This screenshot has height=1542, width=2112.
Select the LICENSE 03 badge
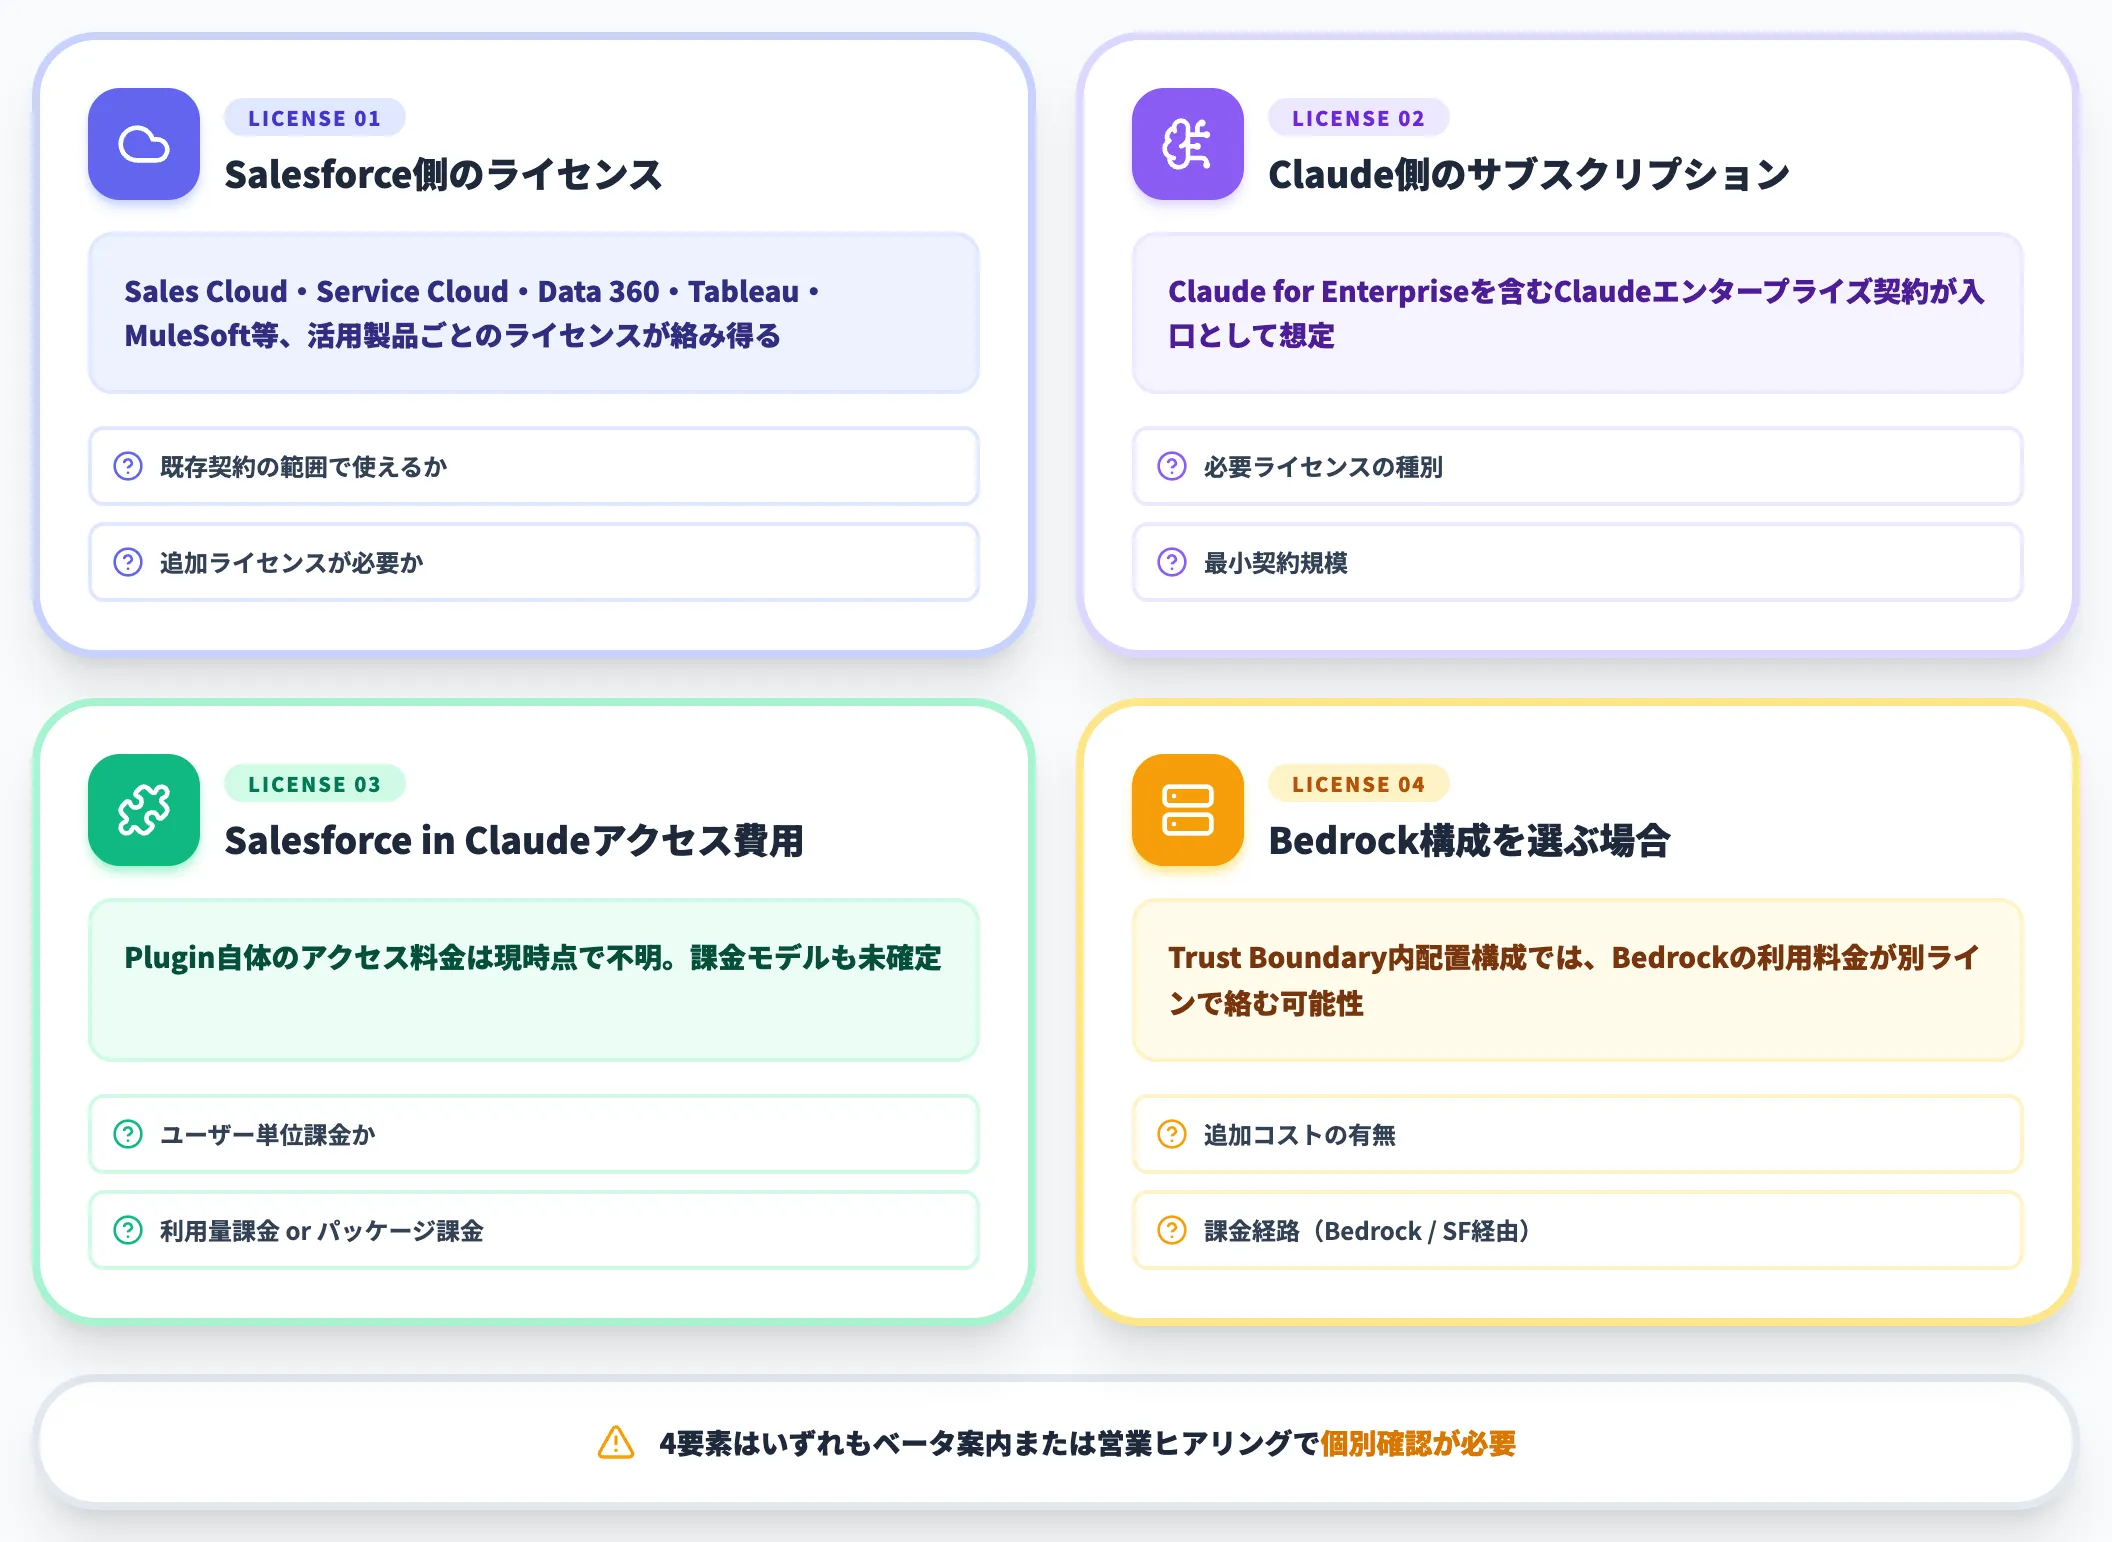315,784
